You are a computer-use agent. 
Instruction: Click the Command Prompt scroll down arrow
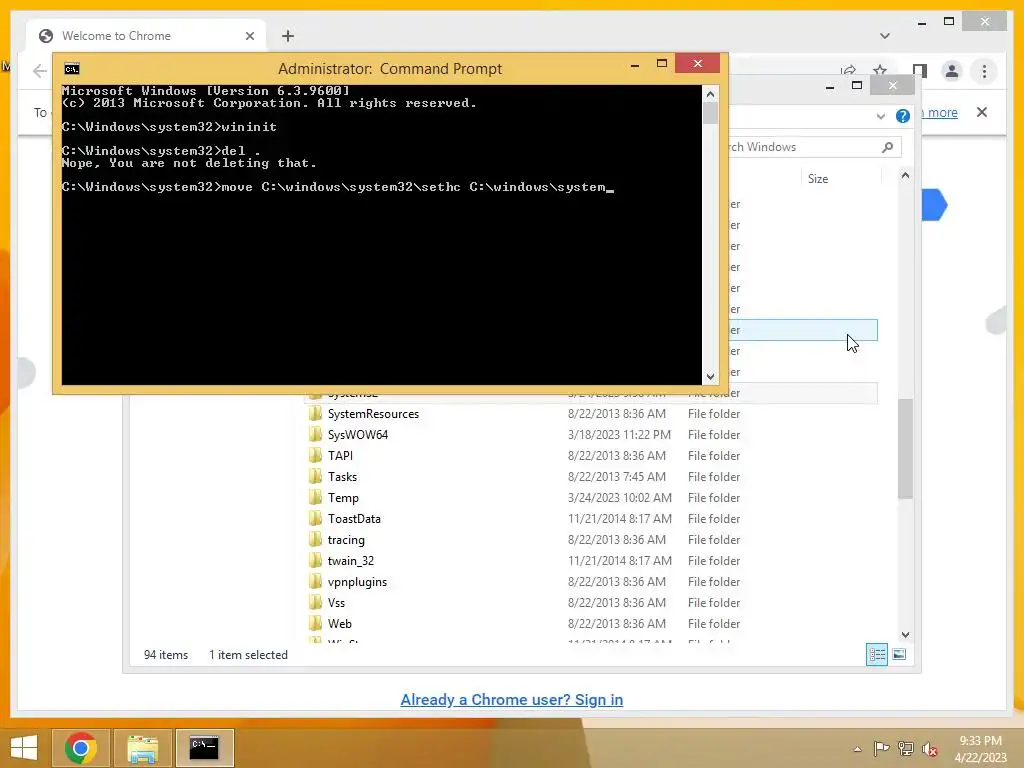coord(711,377)
